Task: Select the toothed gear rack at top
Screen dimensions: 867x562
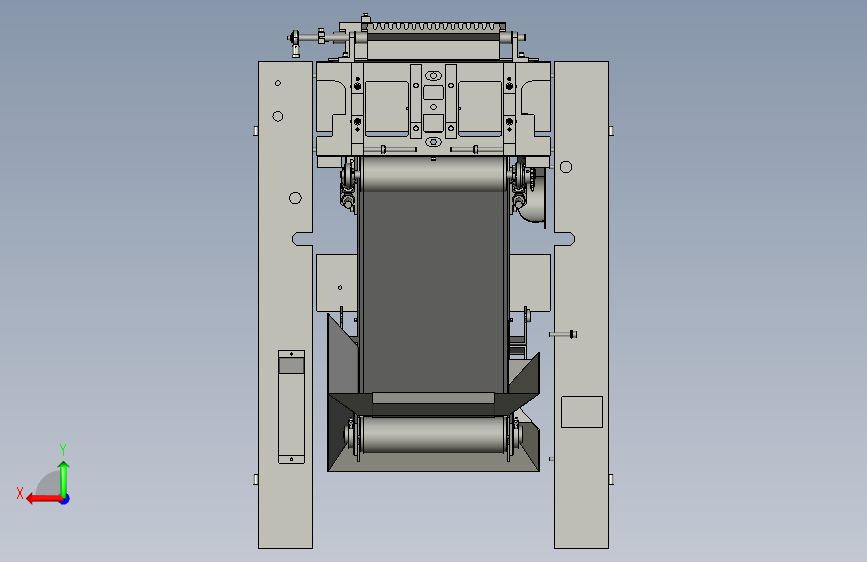Action: [x=436, y=27]
